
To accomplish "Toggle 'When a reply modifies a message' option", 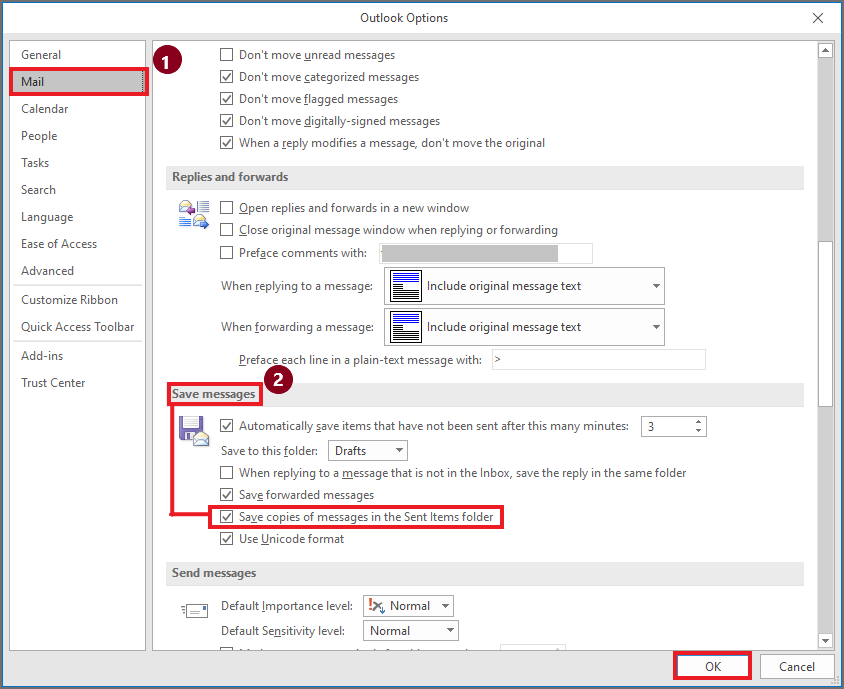I will point(227,143).
